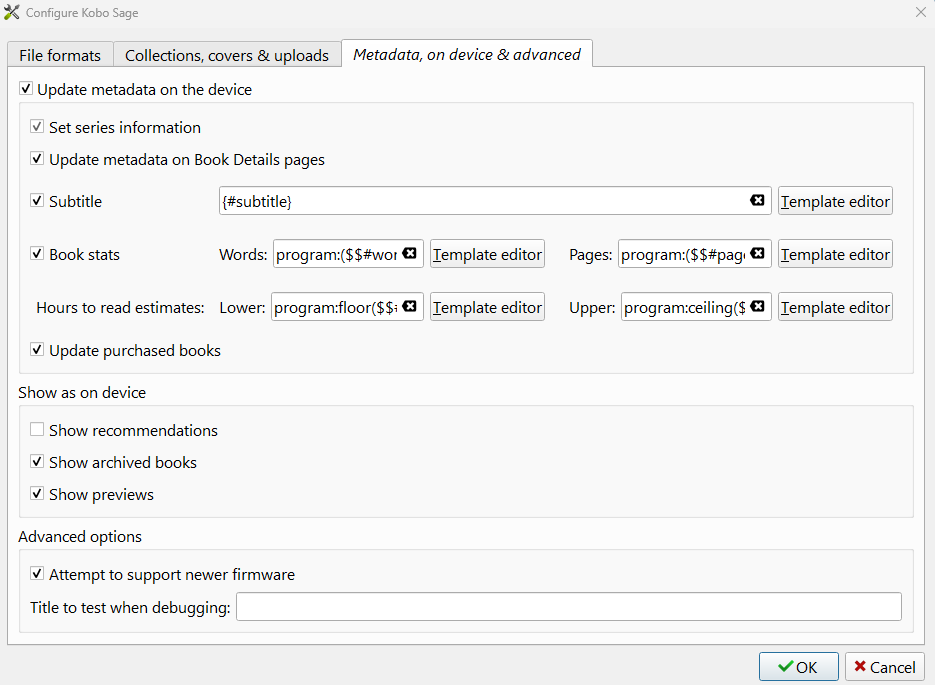
Task: Clear the Lower hours estimate field
Action: pyautogui.click(x=409, y=307)
